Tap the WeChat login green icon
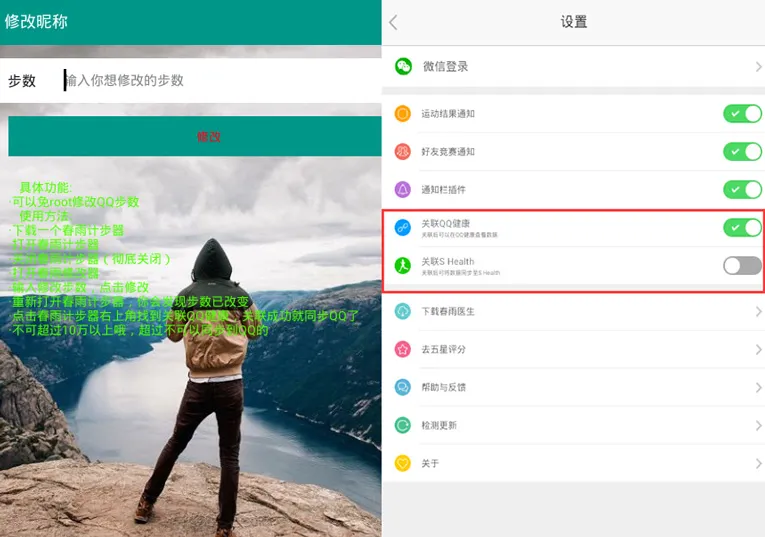765x537 pixels. click(x=403, y=66)
